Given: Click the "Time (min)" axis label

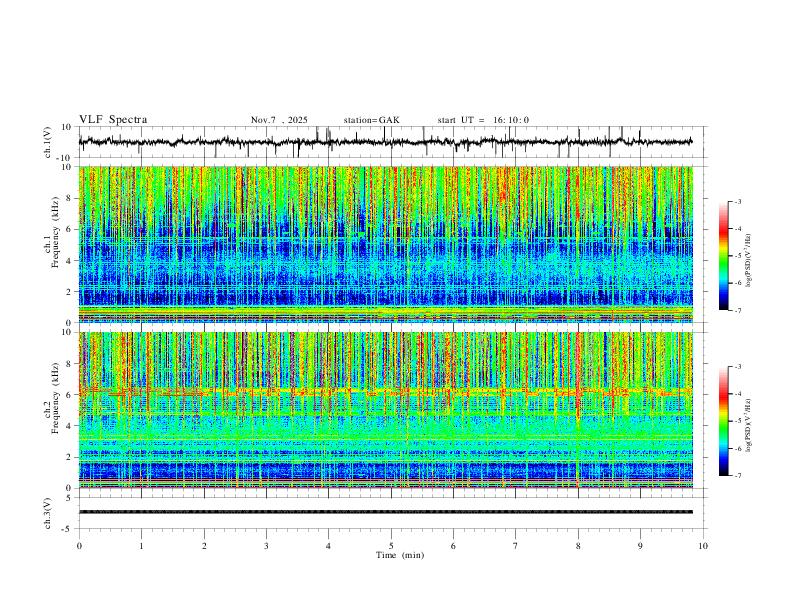Looking at the screenshot, I should [x=400, y=555].
